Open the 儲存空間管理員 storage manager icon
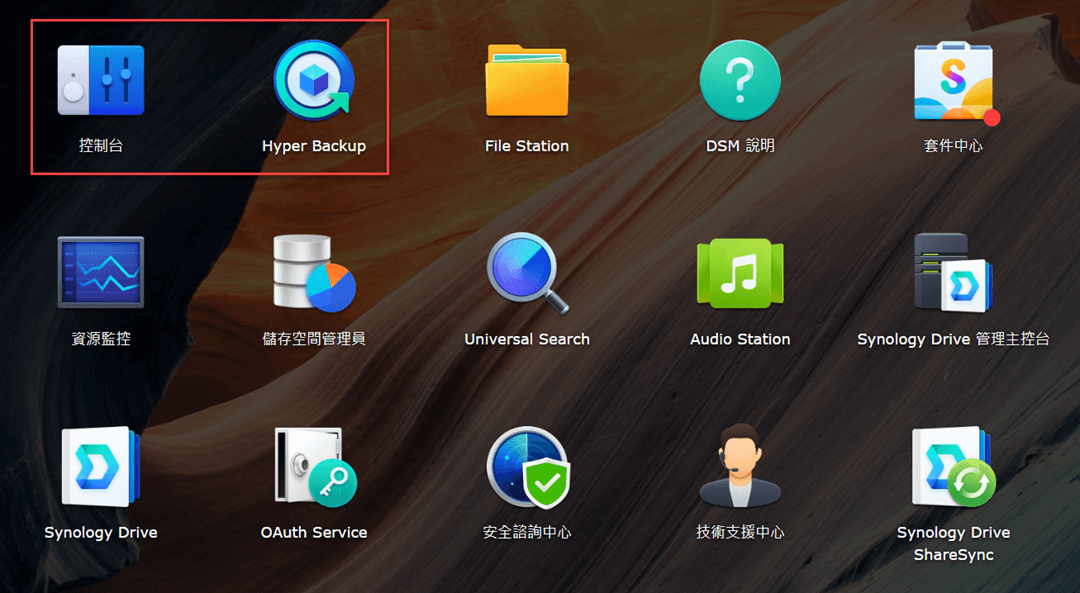Image resolution: width=1080 pixels, height=593 pixels. (x=314, y=273)
